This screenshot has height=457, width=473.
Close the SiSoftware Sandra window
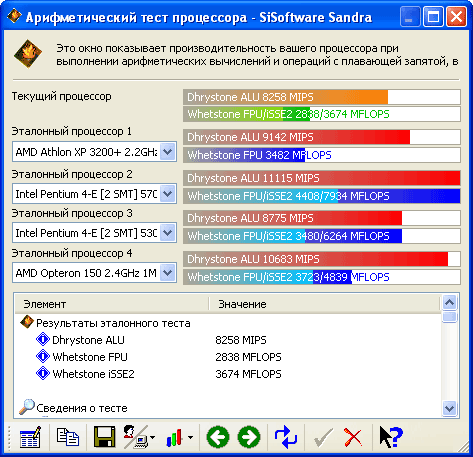coord(456,17)
